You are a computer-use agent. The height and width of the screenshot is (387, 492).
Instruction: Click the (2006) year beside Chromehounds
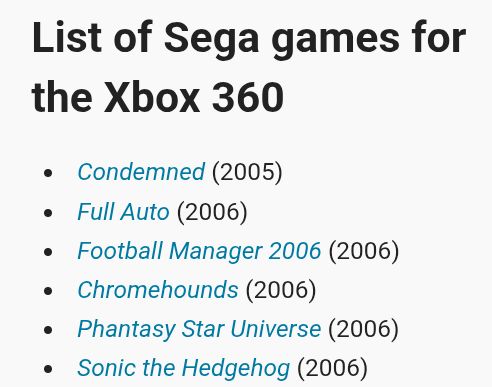[281, 290]
